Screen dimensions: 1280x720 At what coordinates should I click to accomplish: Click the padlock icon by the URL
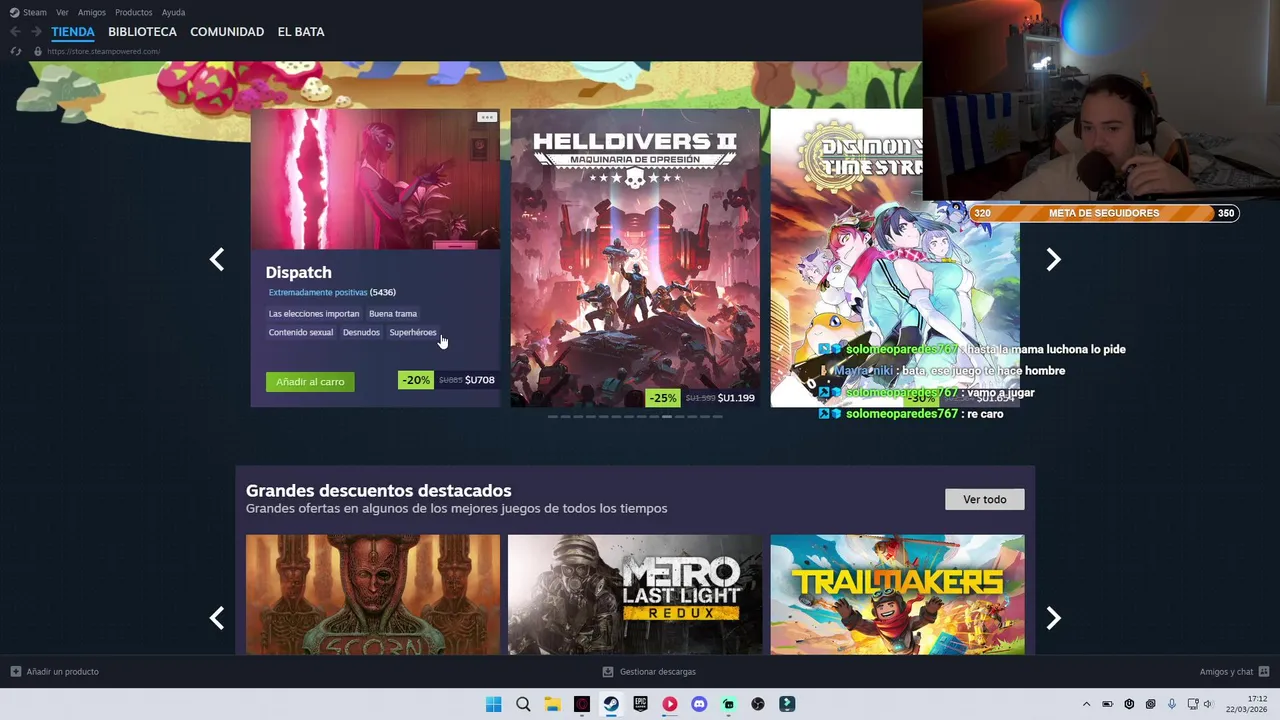pyautogui.click(x=38, y=51)
